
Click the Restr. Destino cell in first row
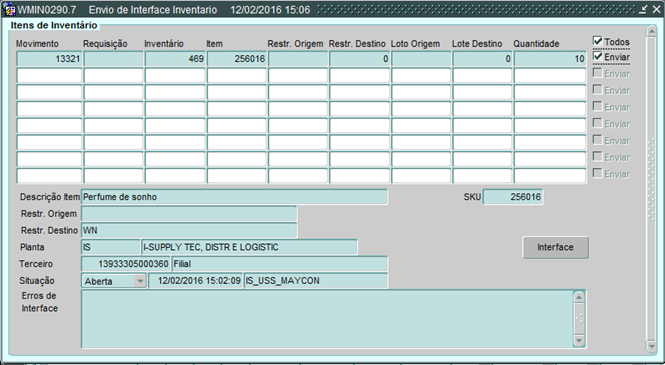point(359,59)
